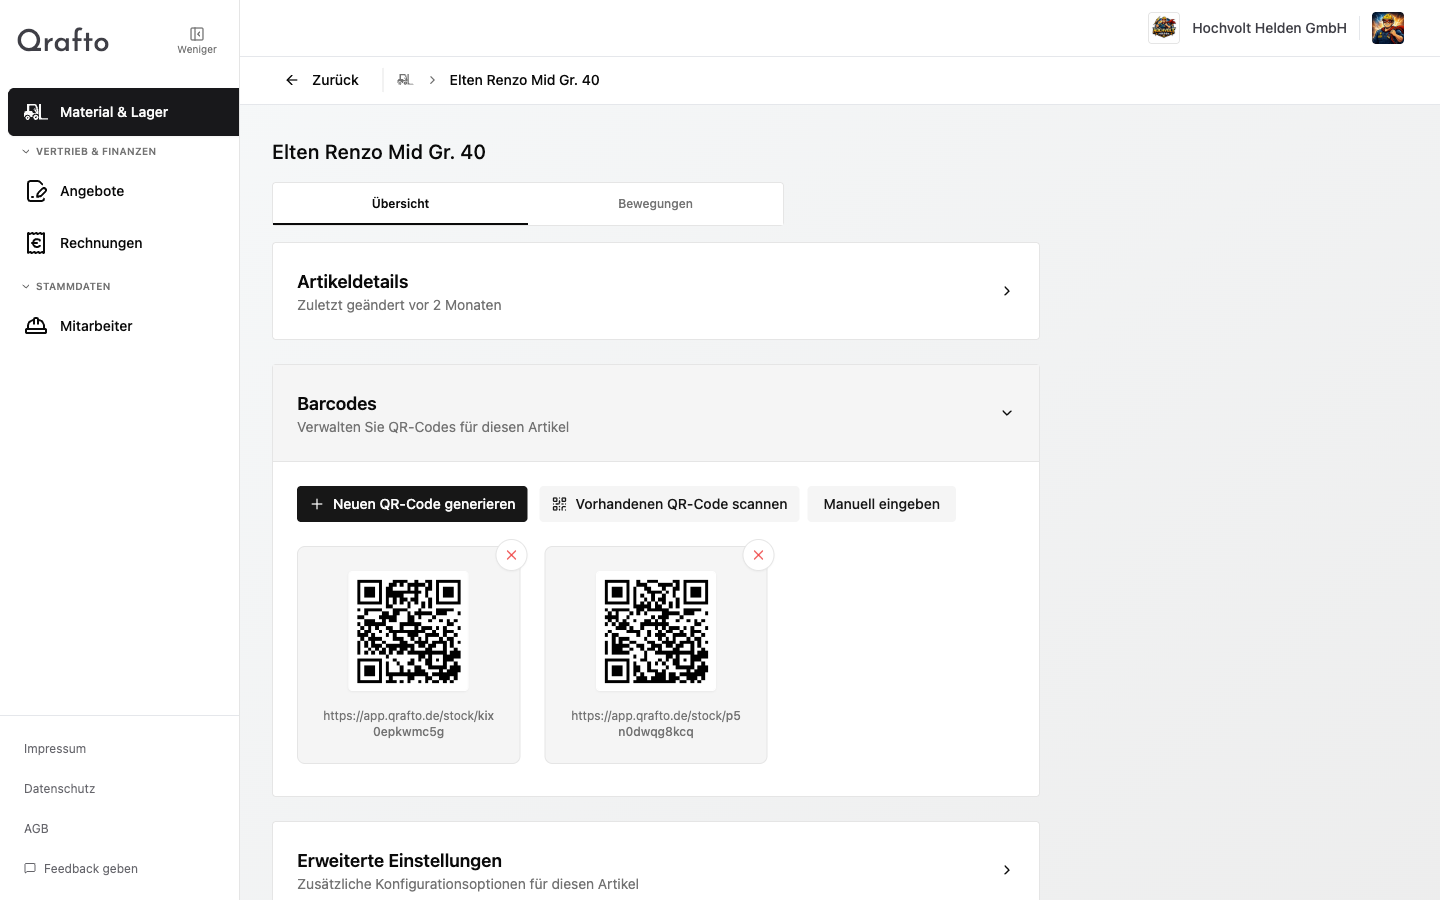
Task: Click the speech bubble icon next to Feedback geben
Action: click(x=29, y=868)
